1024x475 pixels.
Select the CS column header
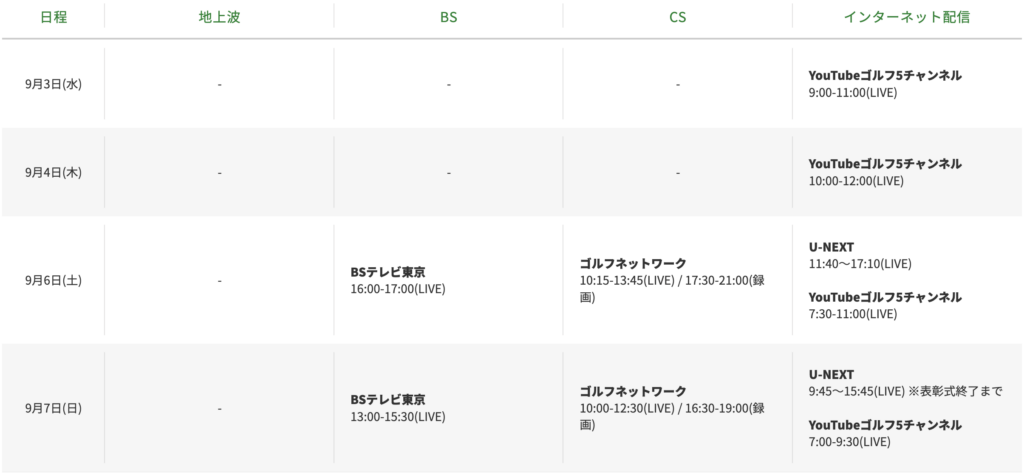click(x=678, y=17)
